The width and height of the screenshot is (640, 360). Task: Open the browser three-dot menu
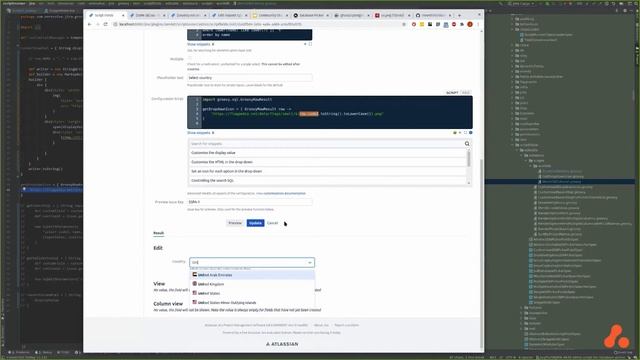tap(478, 24)
